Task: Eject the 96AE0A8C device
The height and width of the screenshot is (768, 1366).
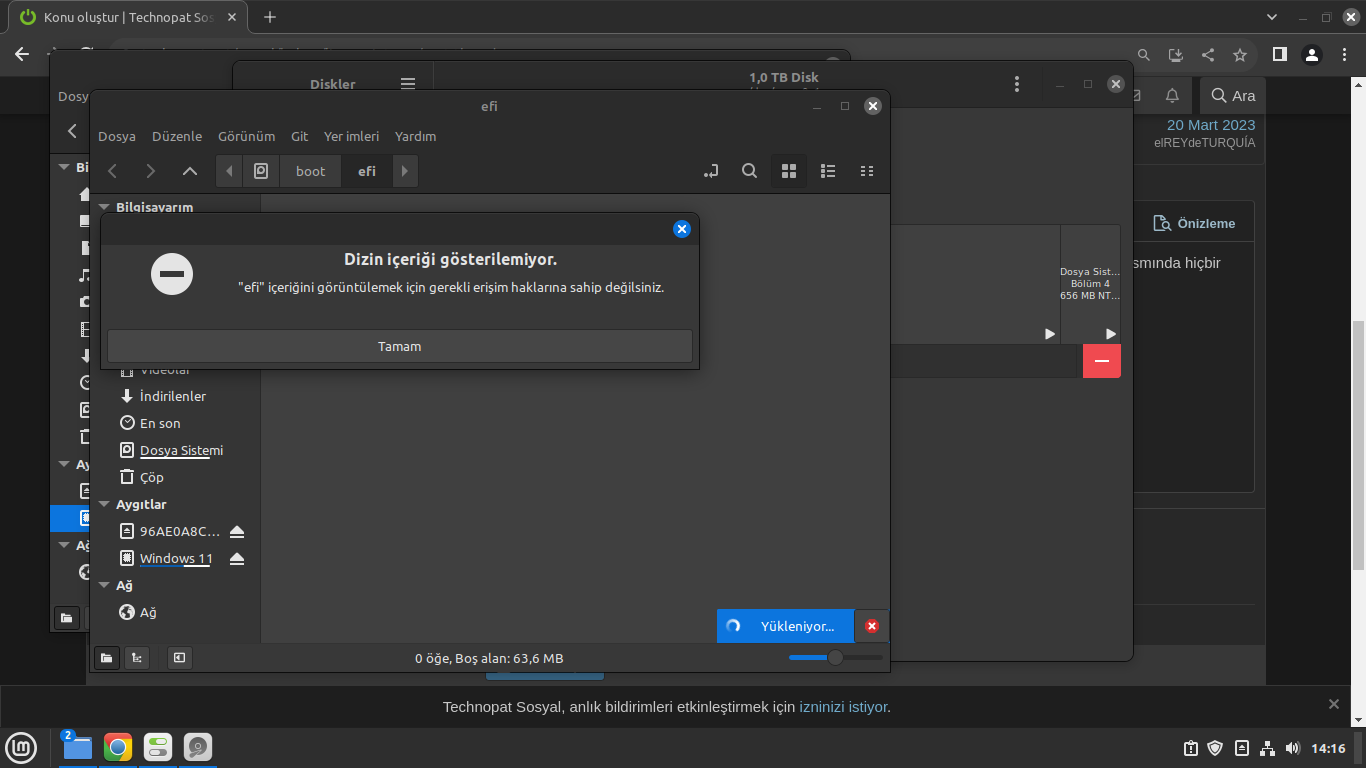Action: 237,531
